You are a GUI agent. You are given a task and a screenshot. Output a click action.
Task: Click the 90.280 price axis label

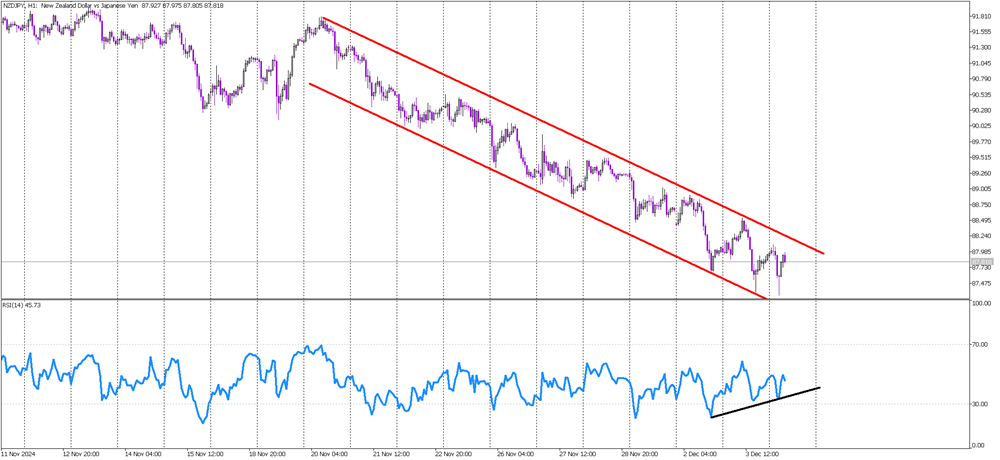tap(980, 110)
